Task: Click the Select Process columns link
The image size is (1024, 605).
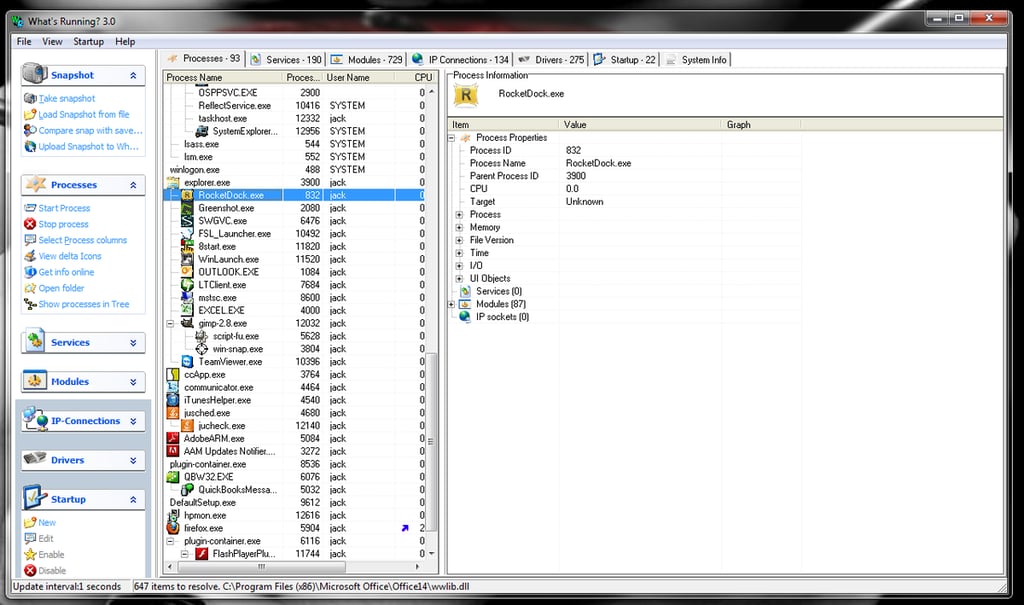Action: pos(82,240)
